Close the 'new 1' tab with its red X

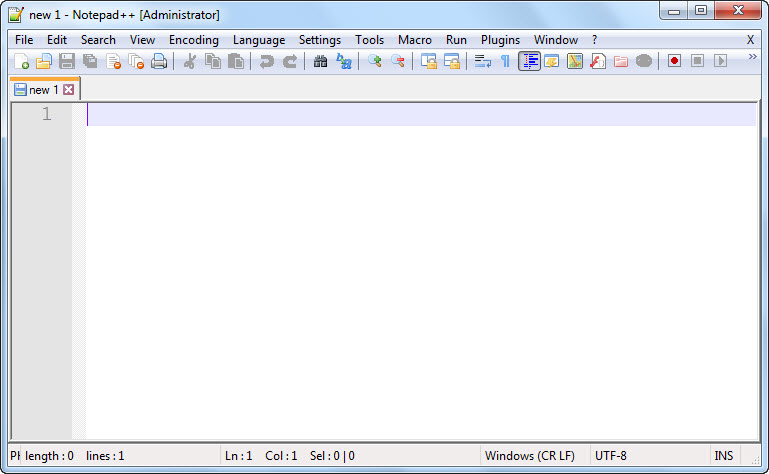[x=69, y=90]
